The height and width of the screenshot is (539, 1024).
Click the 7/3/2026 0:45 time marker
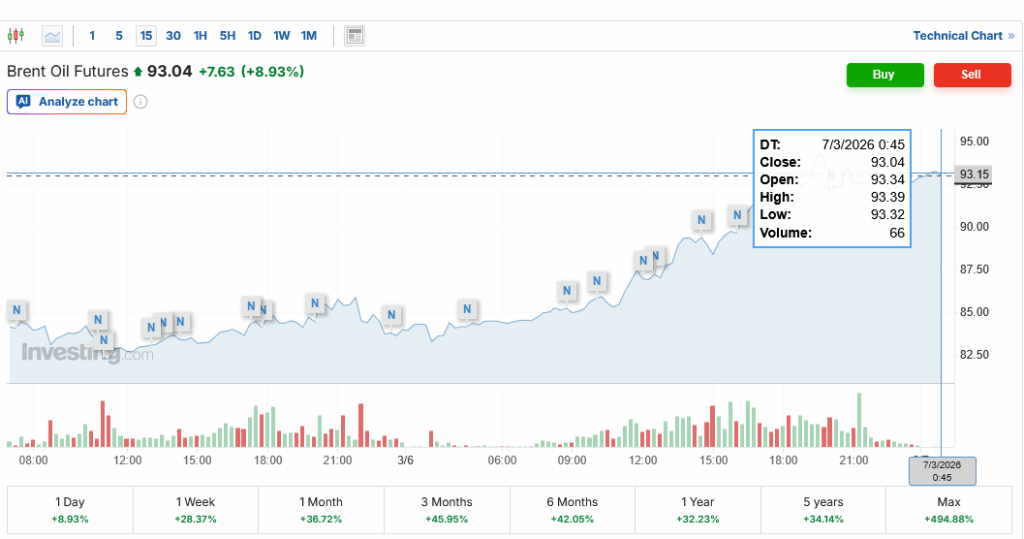(941, 470)
